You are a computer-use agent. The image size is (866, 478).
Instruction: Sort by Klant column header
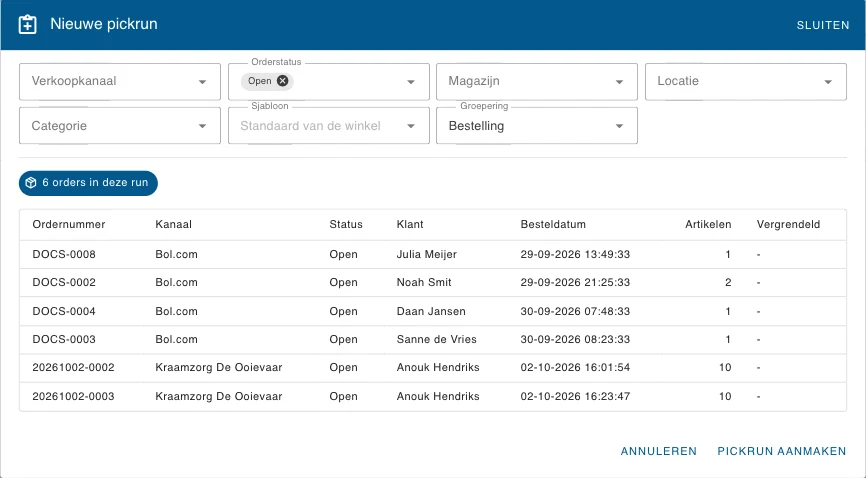point(410,224)
